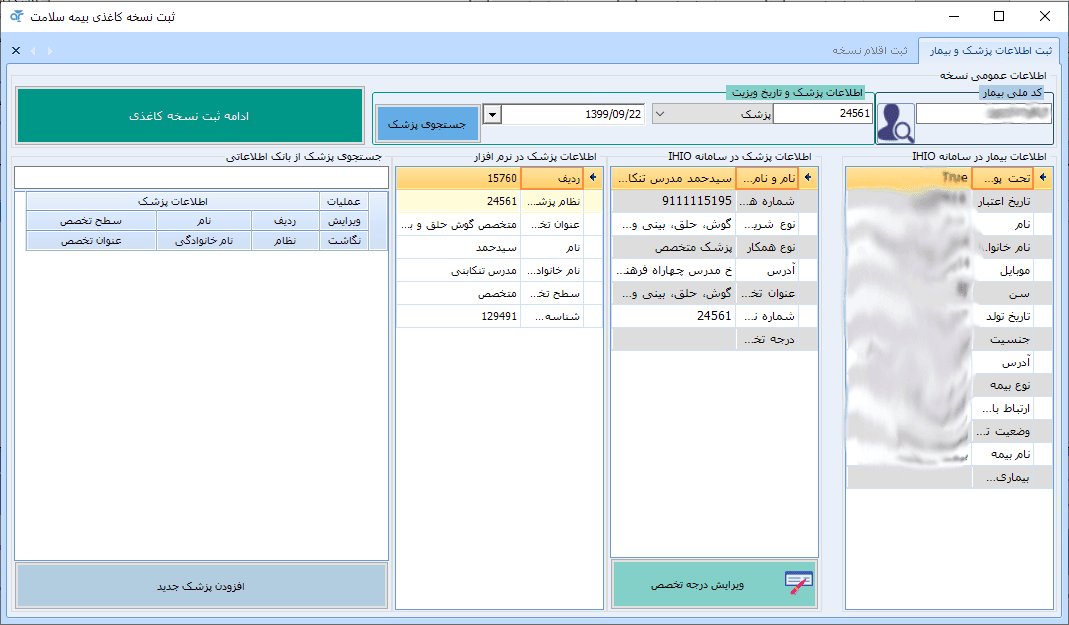Click the نگاشت column header
This screenshot has height=625, width=1069.
(344, 241)
